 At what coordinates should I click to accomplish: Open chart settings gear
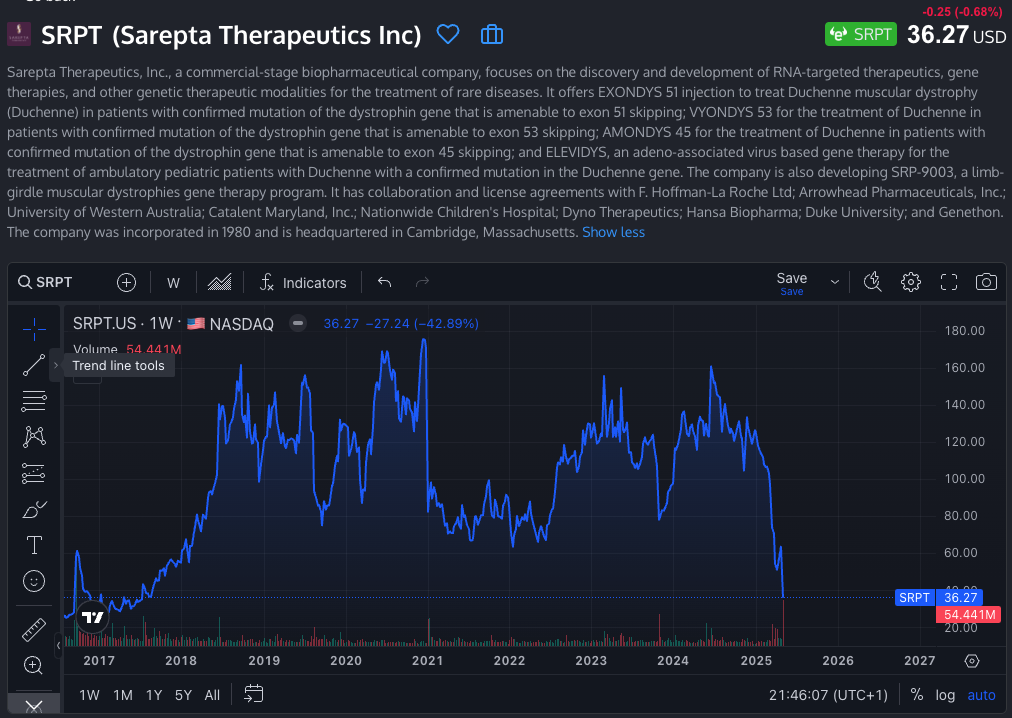[x=910, y=282]
